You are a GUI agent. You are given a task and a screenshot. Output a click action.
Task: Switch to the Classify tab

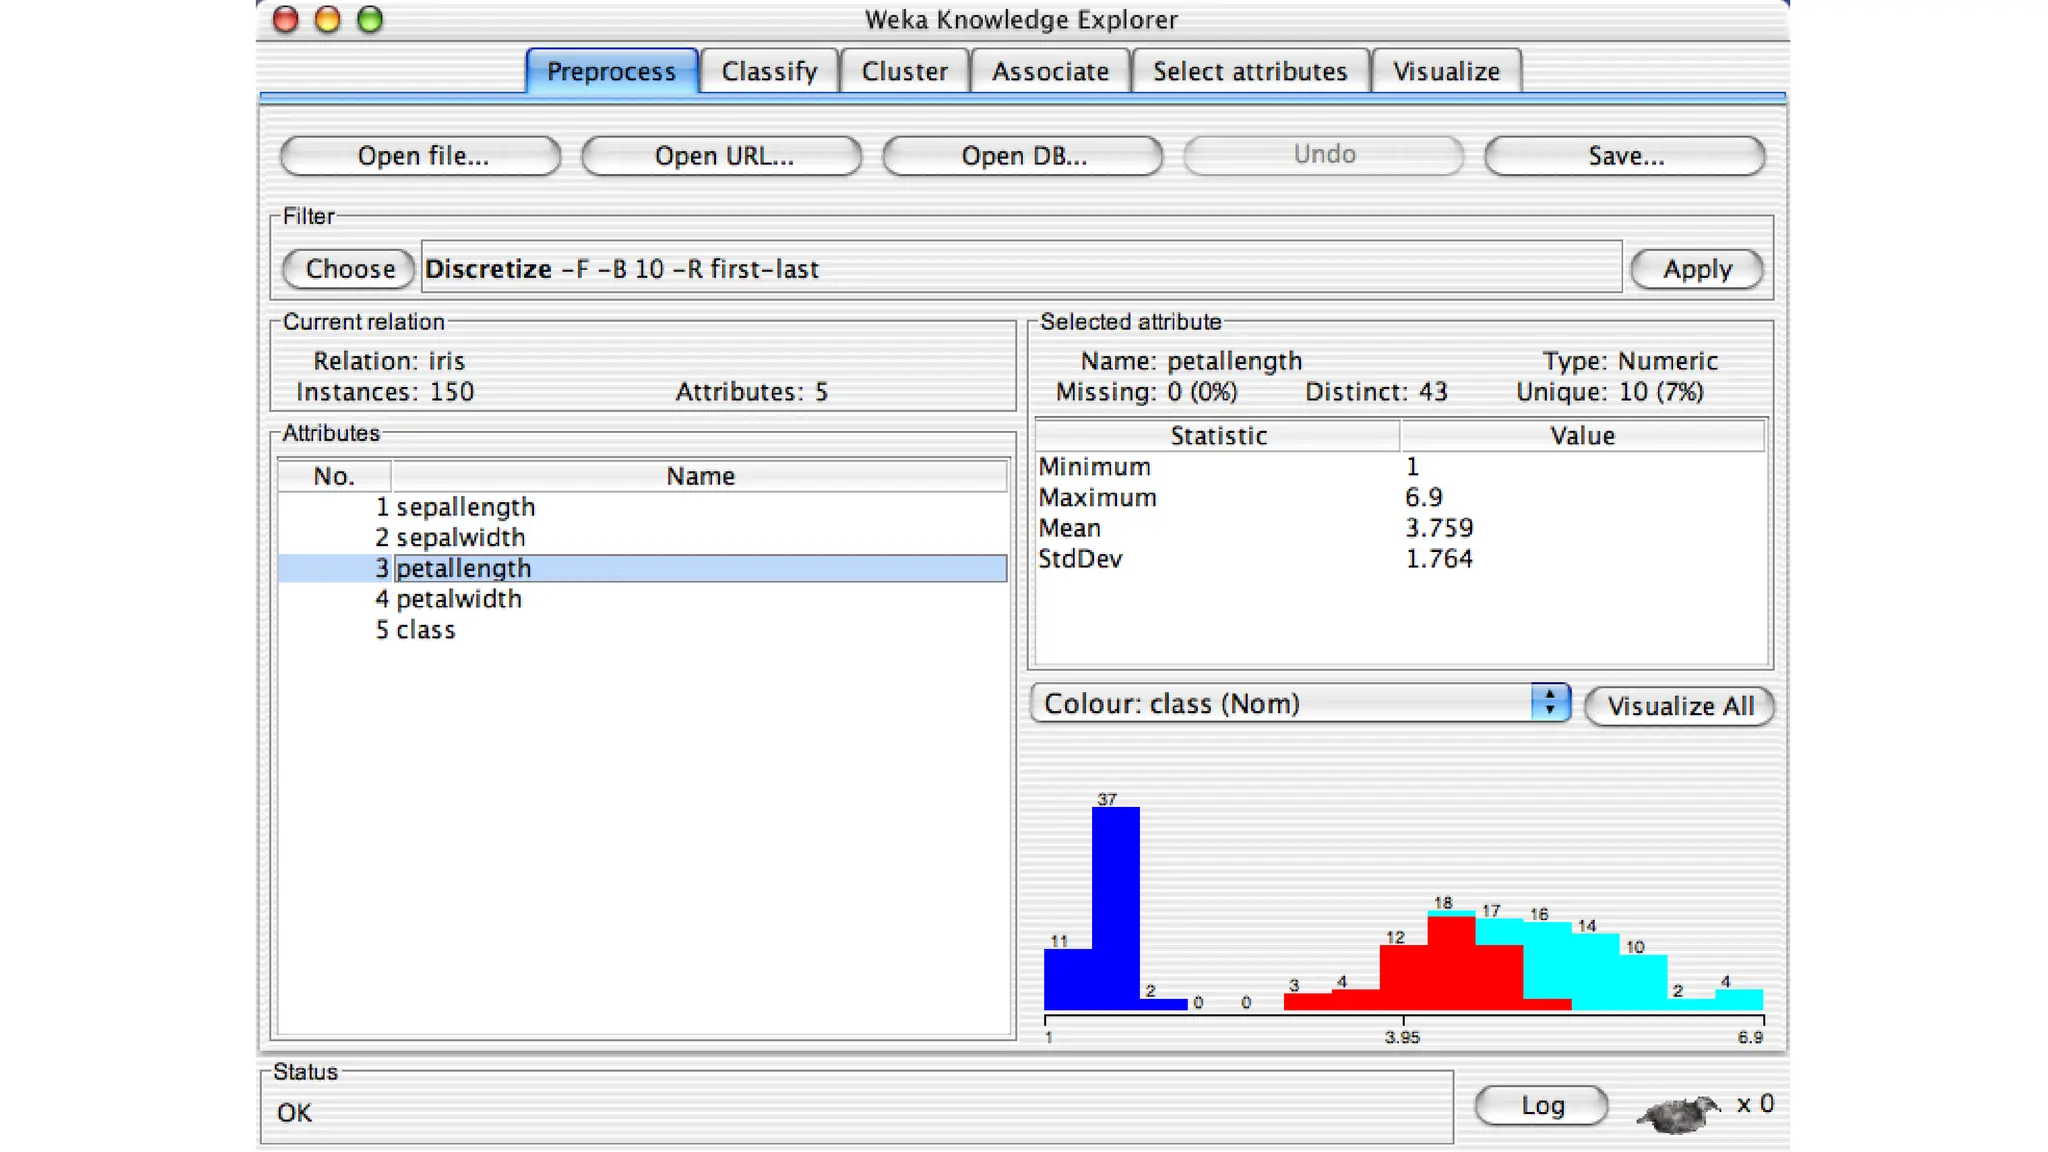pyautogui.click(x=769, y=72)
